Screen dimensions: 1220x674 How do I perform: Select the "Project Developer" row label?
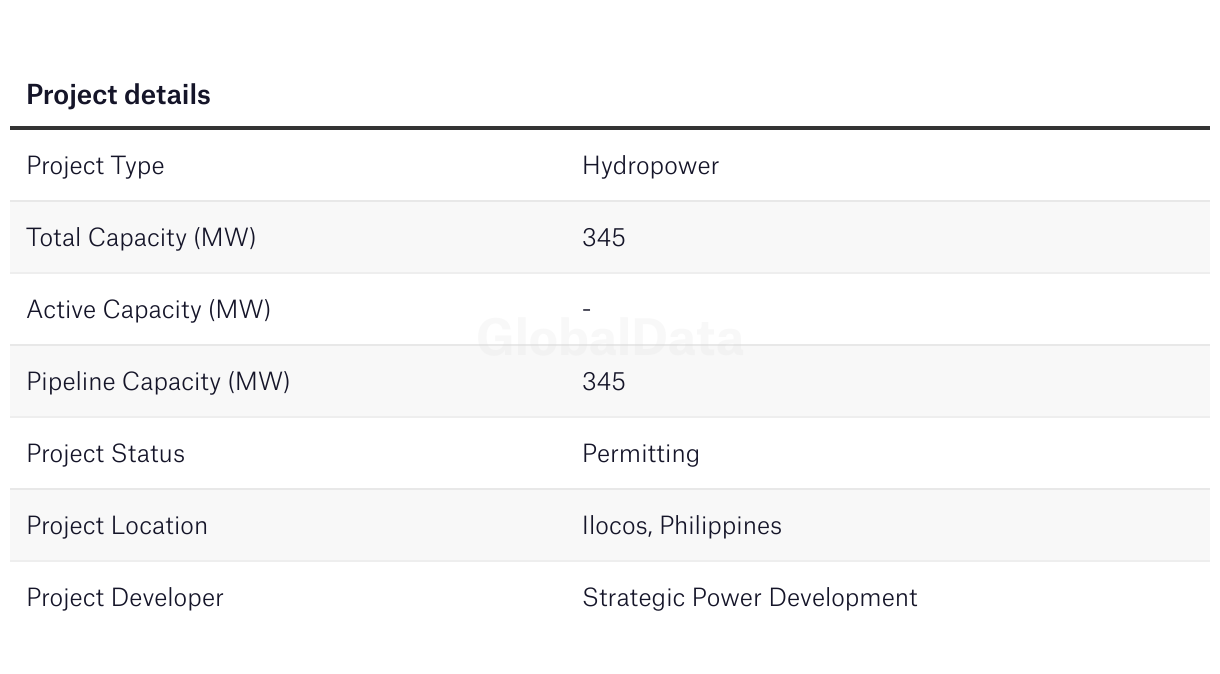coord(125,598)
